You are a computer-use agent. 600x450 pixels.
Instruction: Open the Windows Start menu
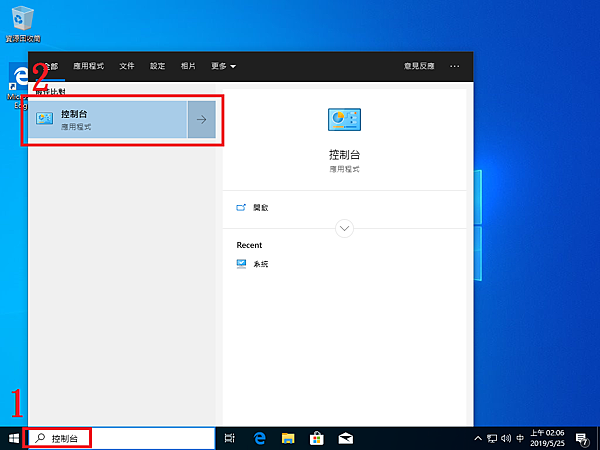tap(14, 438)
